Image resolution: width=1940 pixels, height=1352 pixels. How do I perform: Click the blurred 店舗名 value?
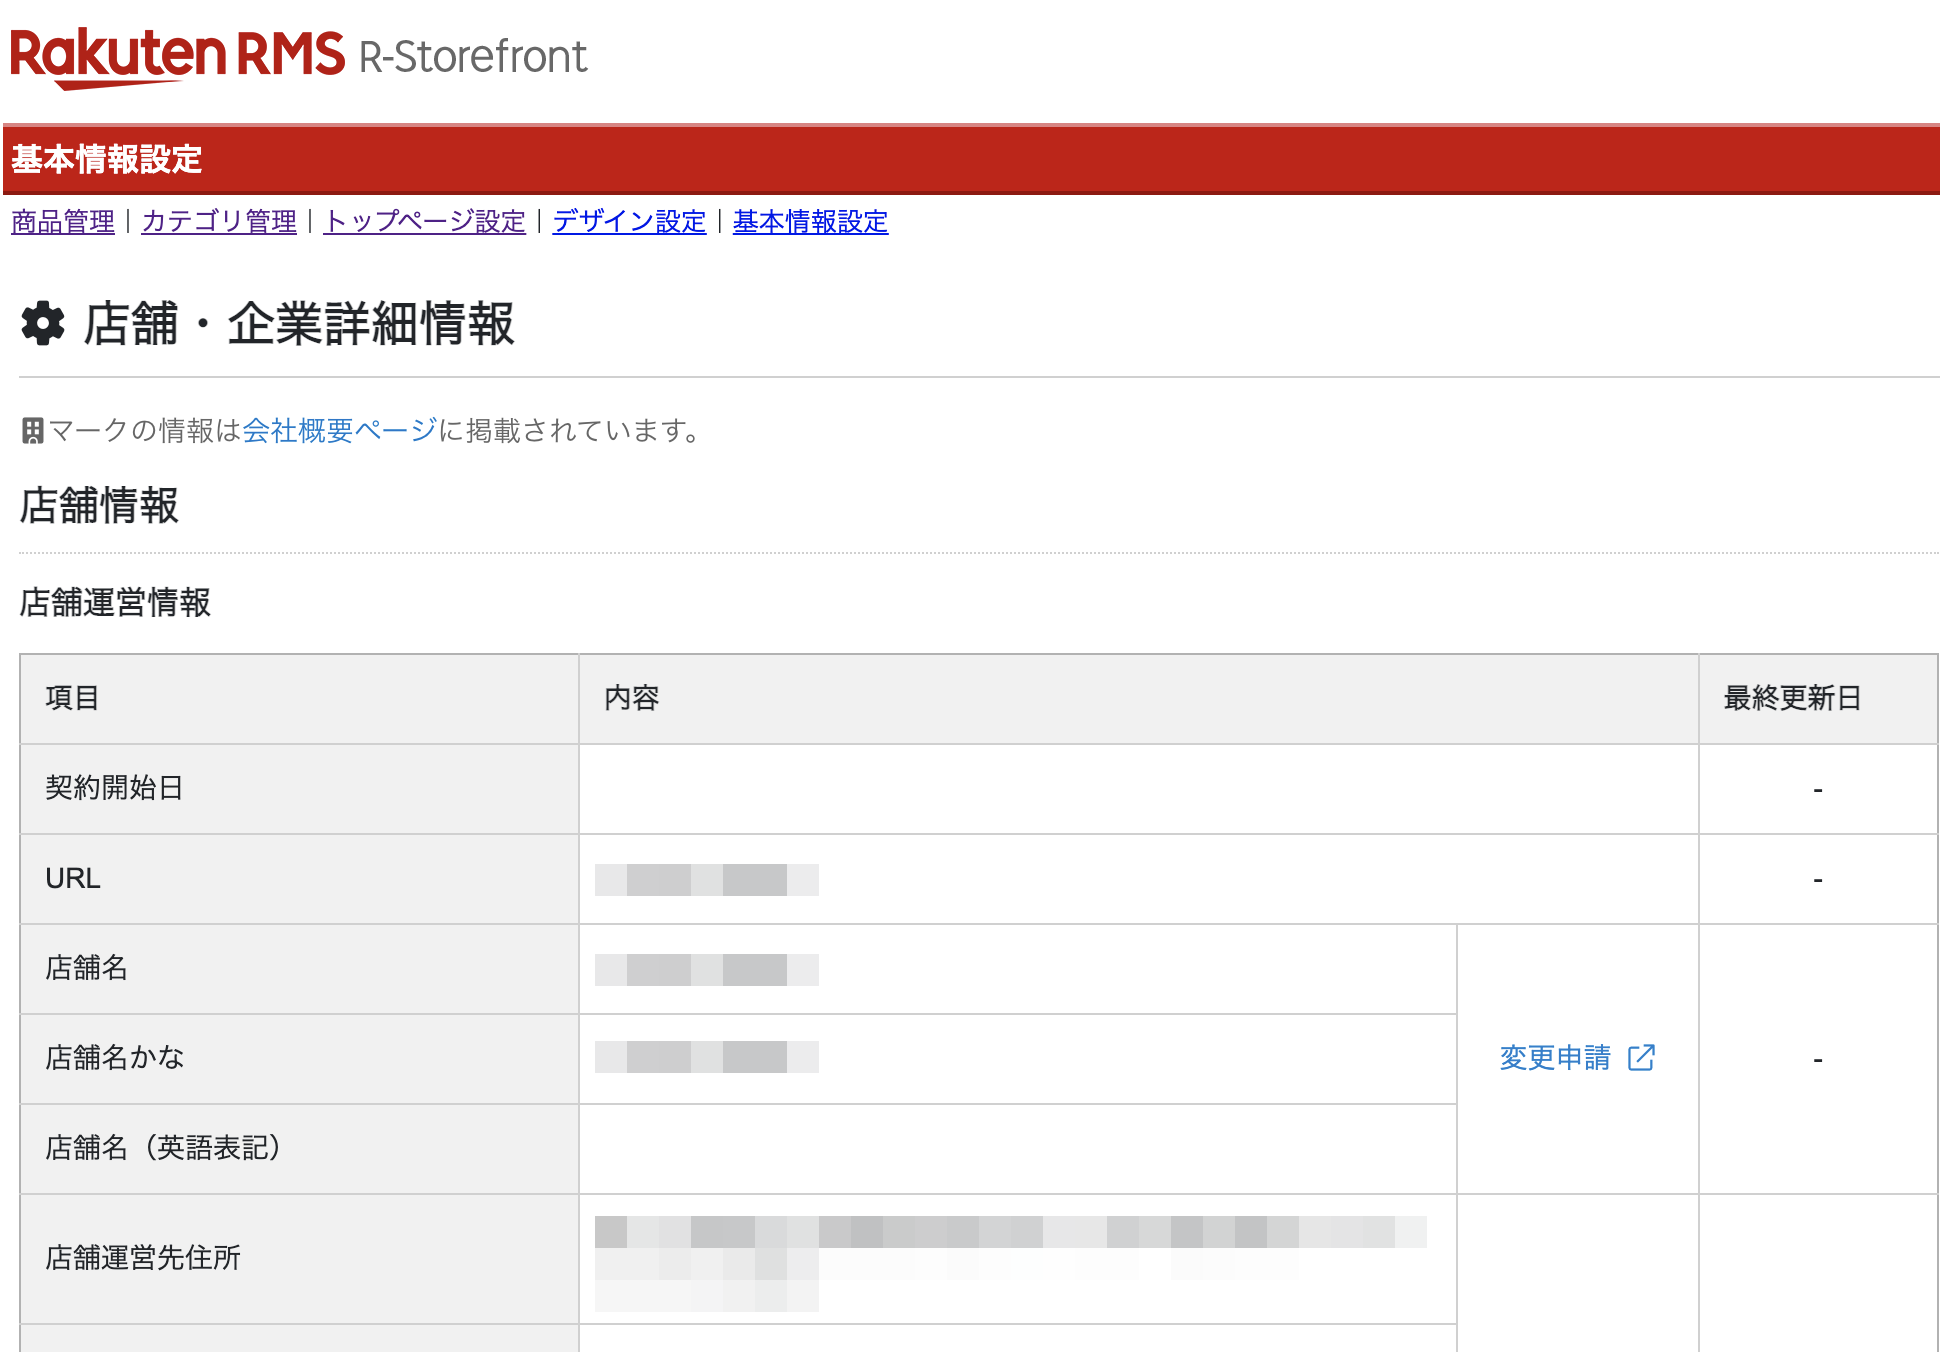tap(706, 970)
